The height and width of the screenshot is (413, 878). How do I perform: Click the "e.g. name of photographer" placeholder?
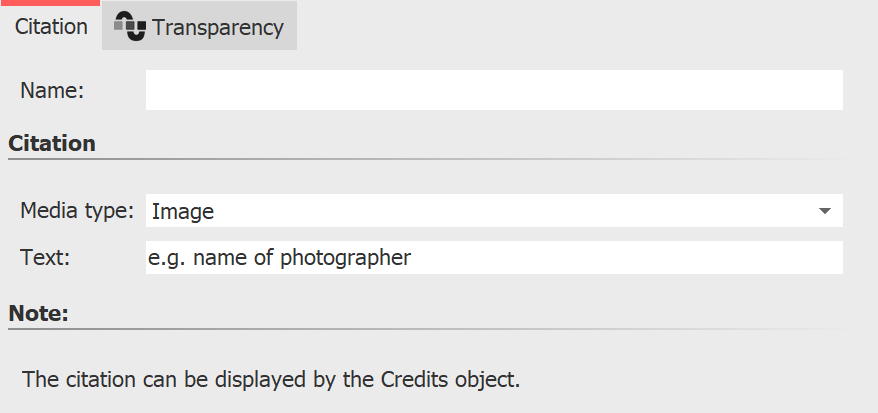tap(280, 258)
